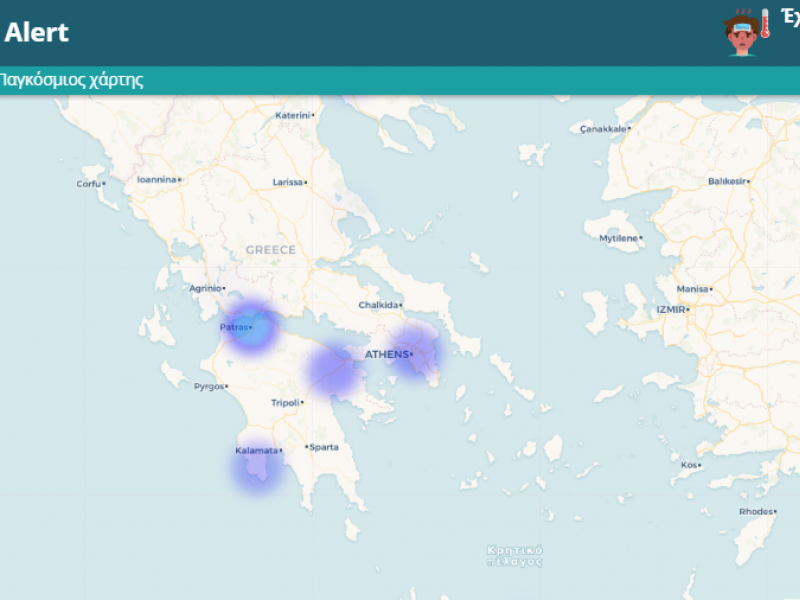Click the fever patient thermometer icon
The image size is (800, 600).
(x=748, y=32)
